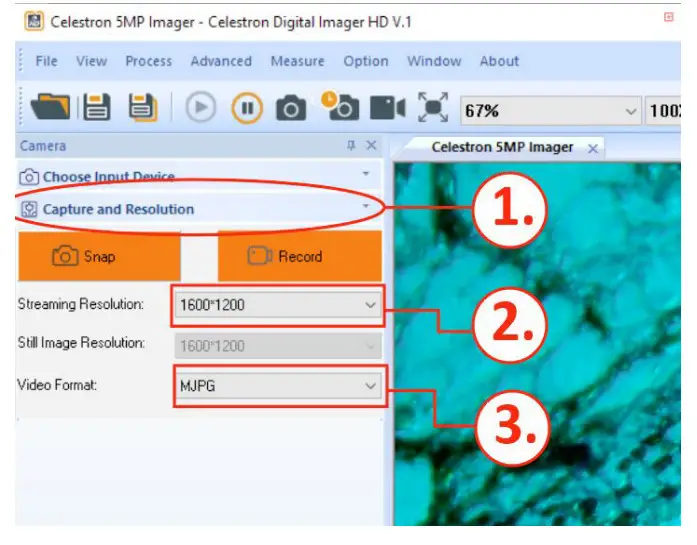Pause the stream with the orange Pause icon

[247, 108]
